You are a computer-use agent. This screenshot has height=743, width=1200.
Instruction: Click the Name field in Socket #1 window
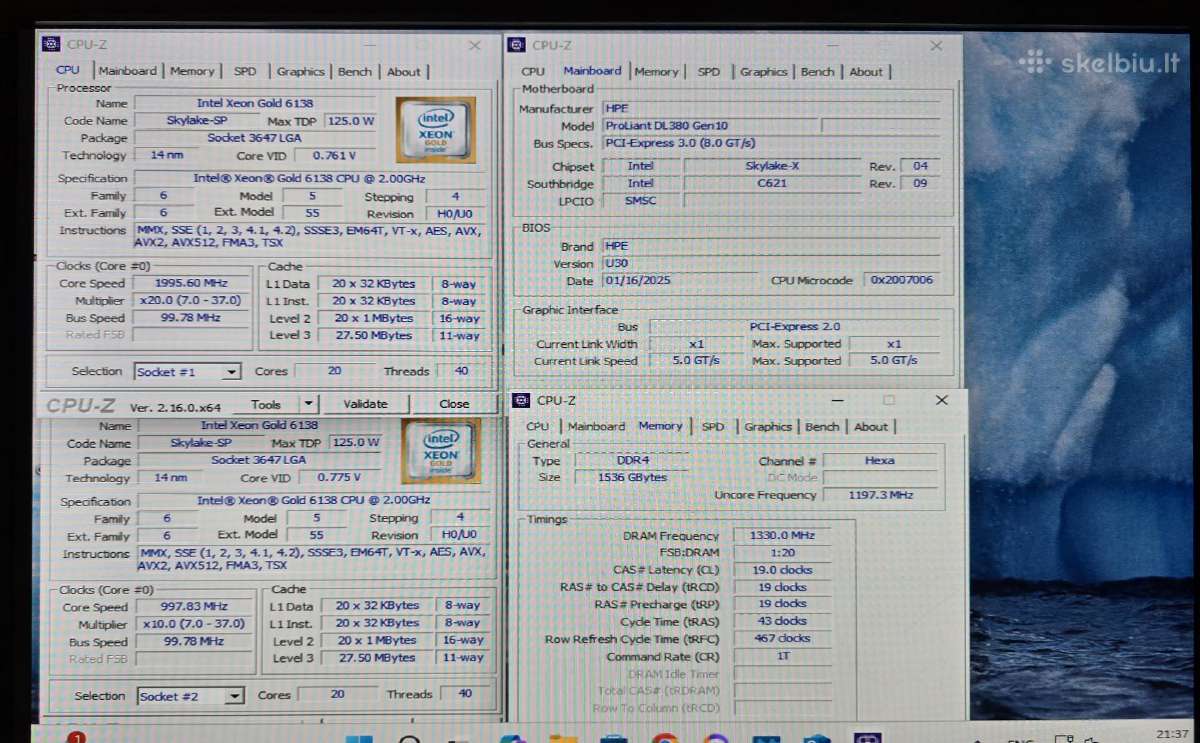point(255,103)
